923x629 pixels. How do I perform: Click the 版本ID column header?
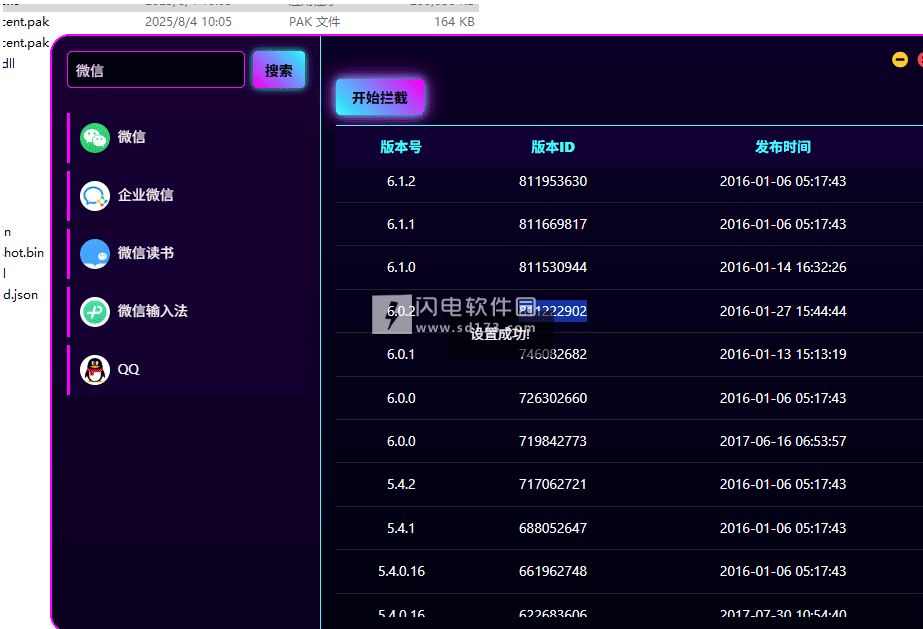[553, 147]
